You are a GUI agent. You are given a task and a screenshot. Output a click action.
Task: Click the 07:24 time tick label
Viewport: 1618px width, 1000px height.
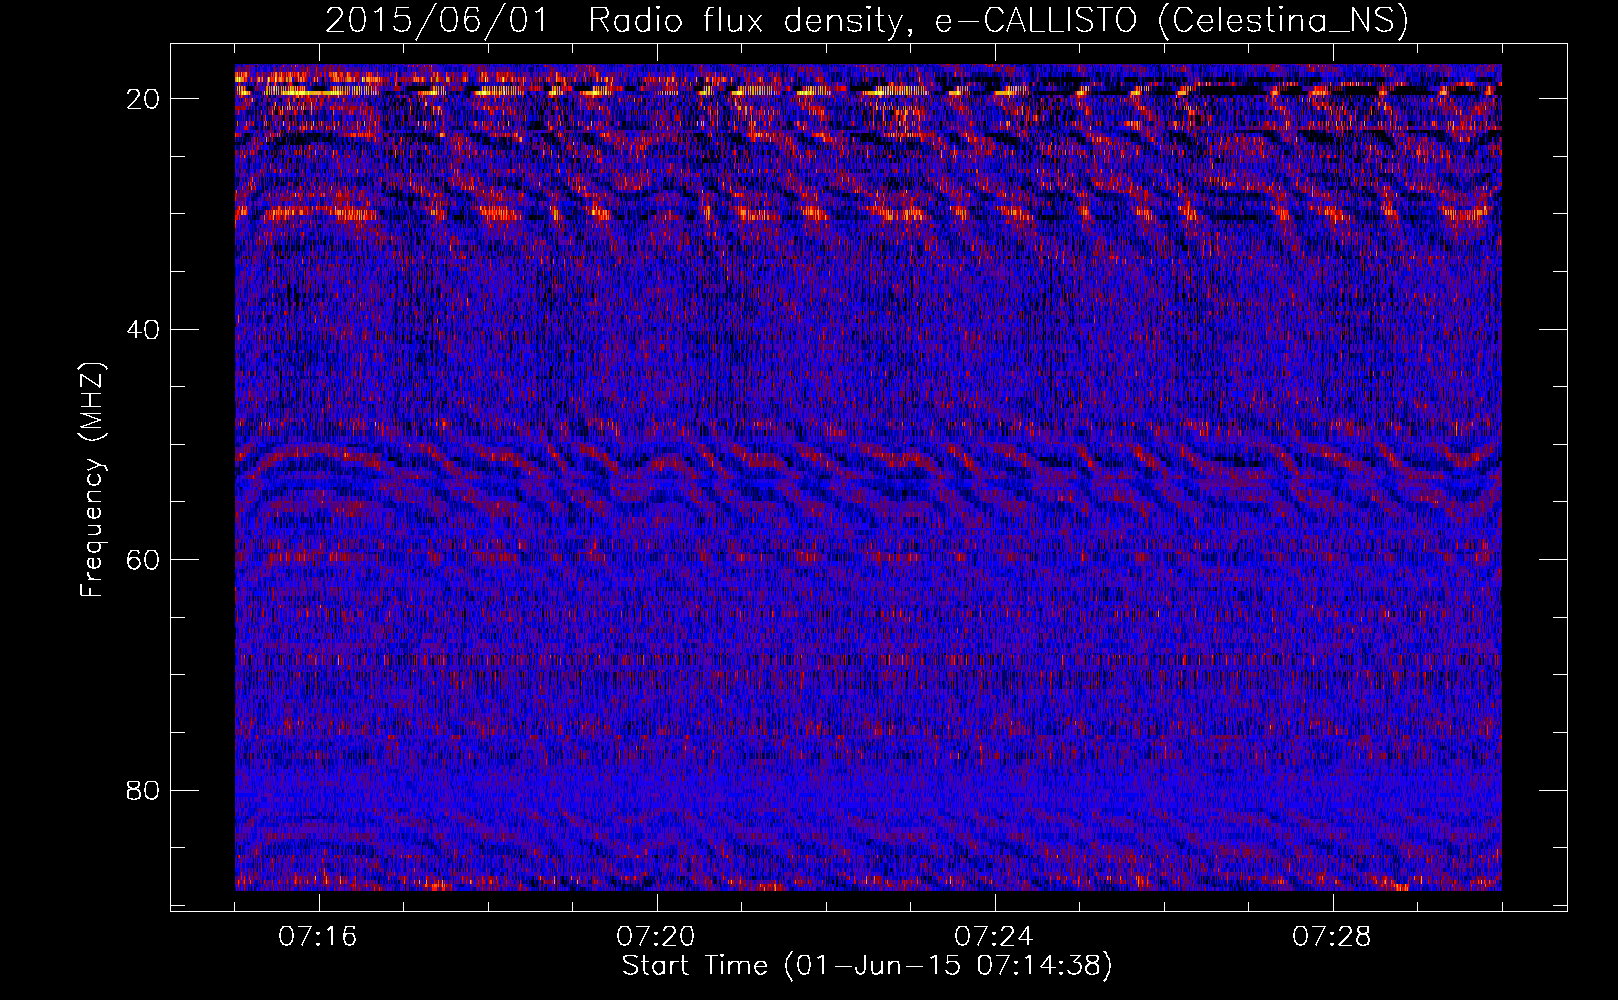point(994,937)
